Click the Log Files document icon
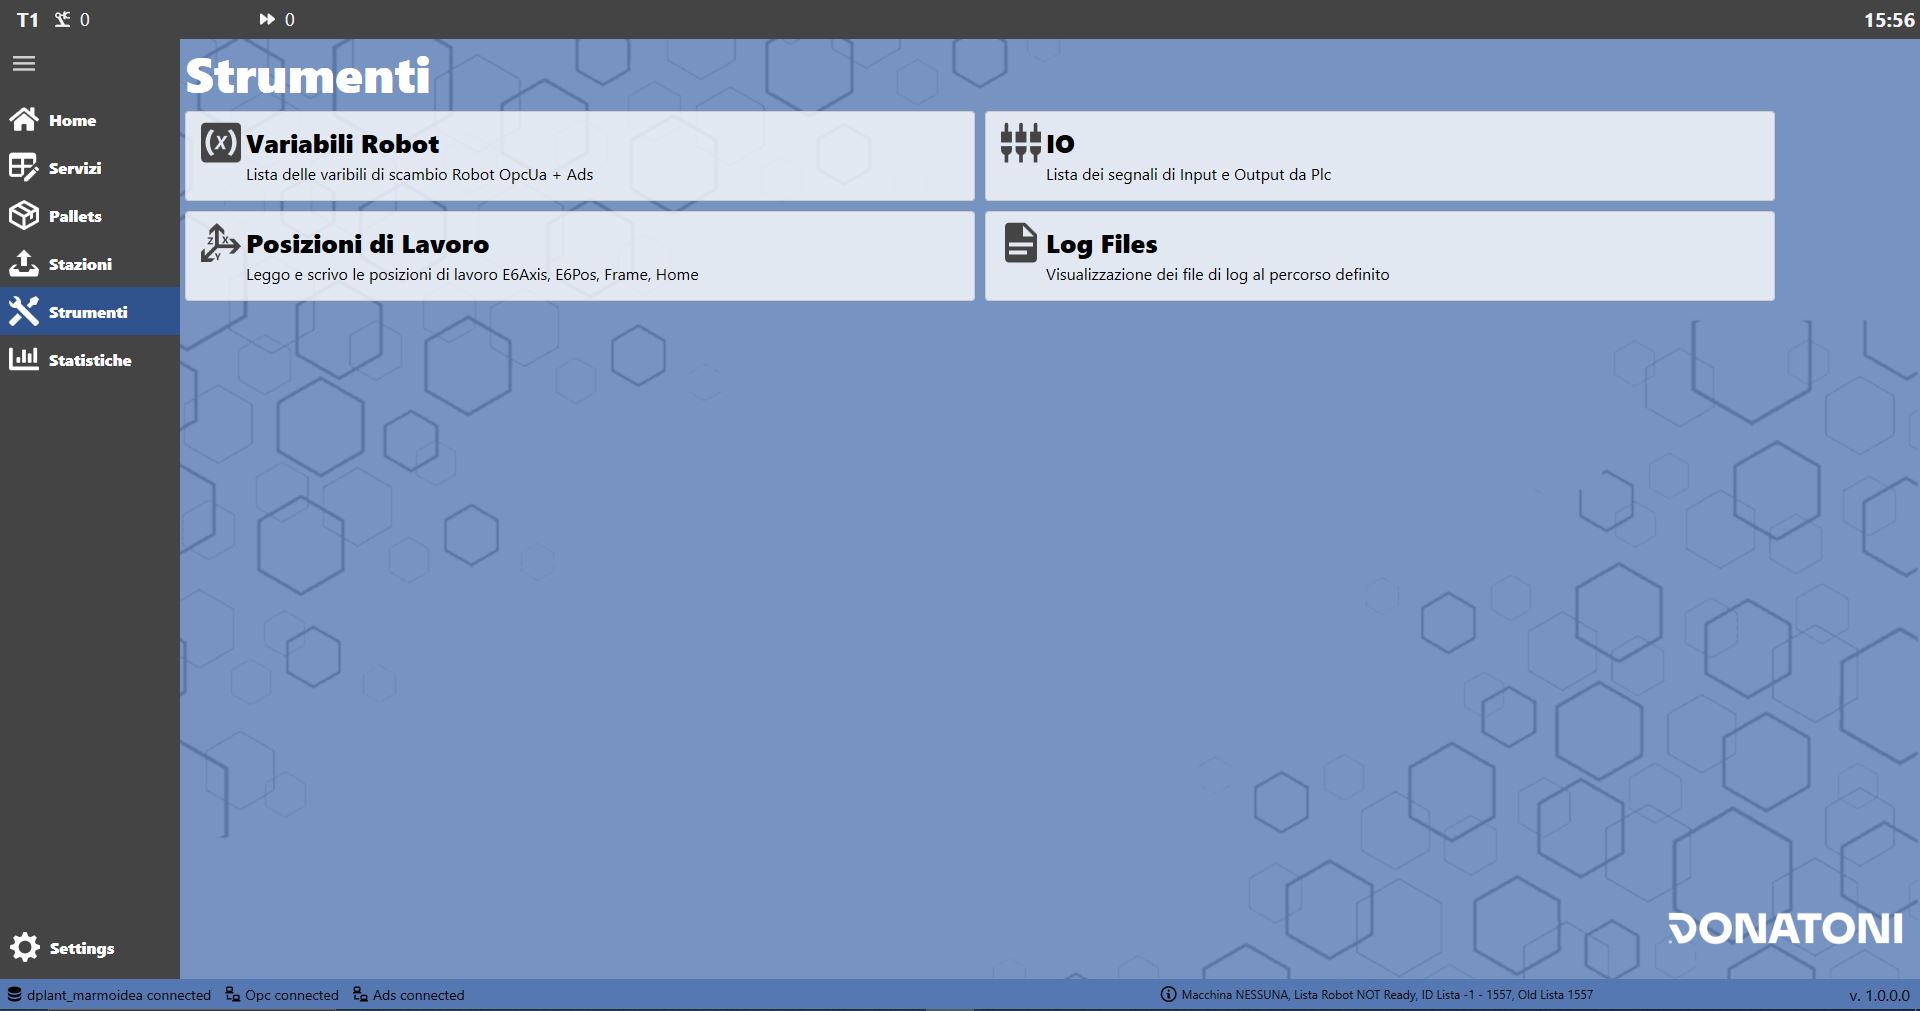 [x=1021, y=243]
